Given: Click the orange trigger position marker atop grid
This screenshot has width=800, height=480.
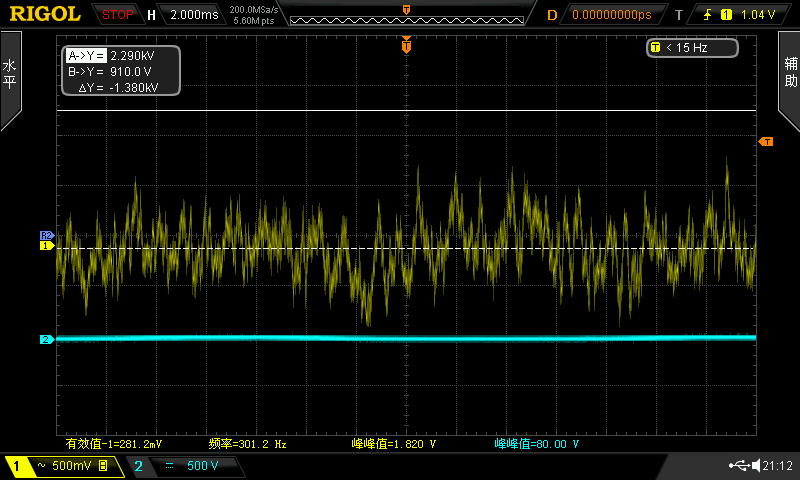Looking at the screenshot, I should point(406,45).
